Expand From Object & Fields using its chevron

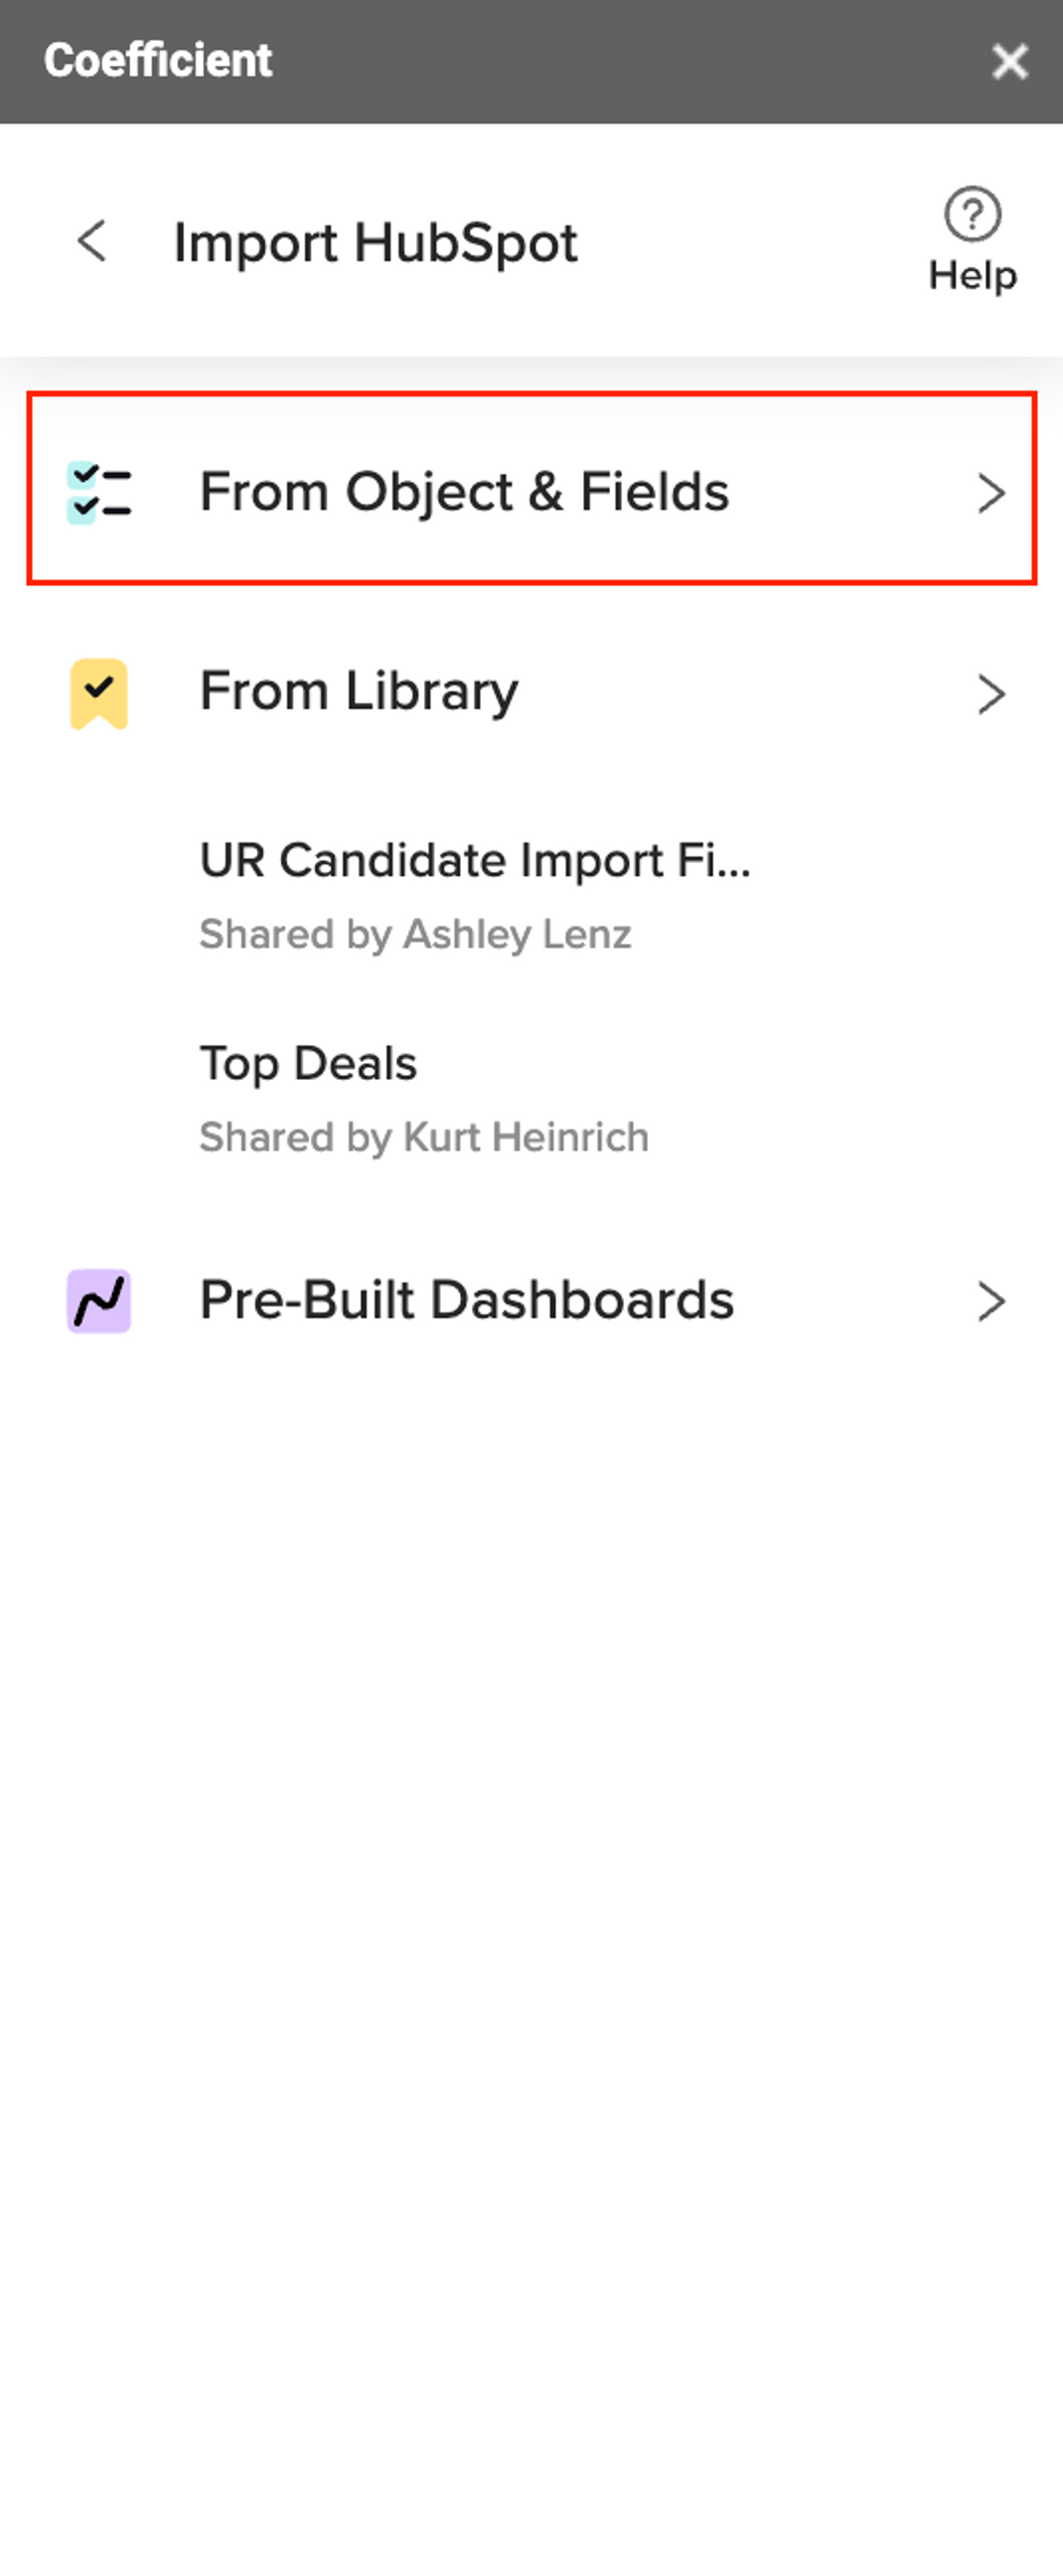click(990, 492)
